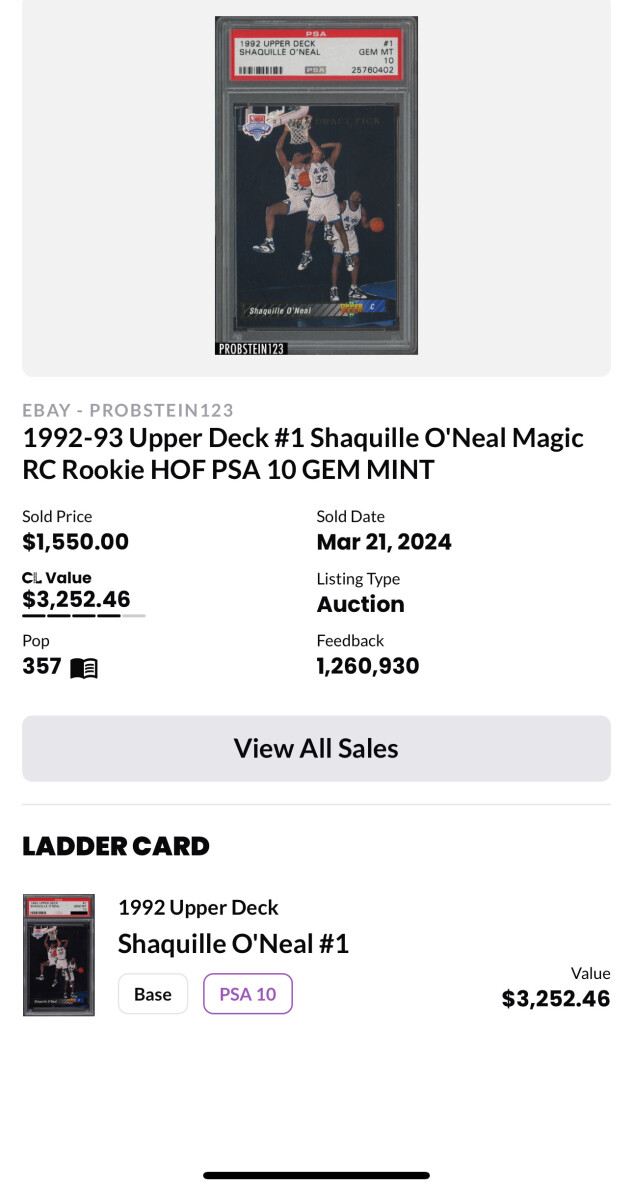The height and width of the screenshot is (1191, 633).
Task: Tap the underlined $3,252.46 CL Value amount
Action: [76, 599]
